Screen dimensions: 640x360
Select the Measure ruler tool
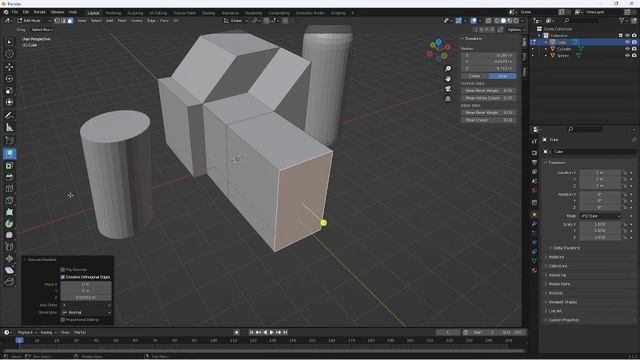coord(9,127)
